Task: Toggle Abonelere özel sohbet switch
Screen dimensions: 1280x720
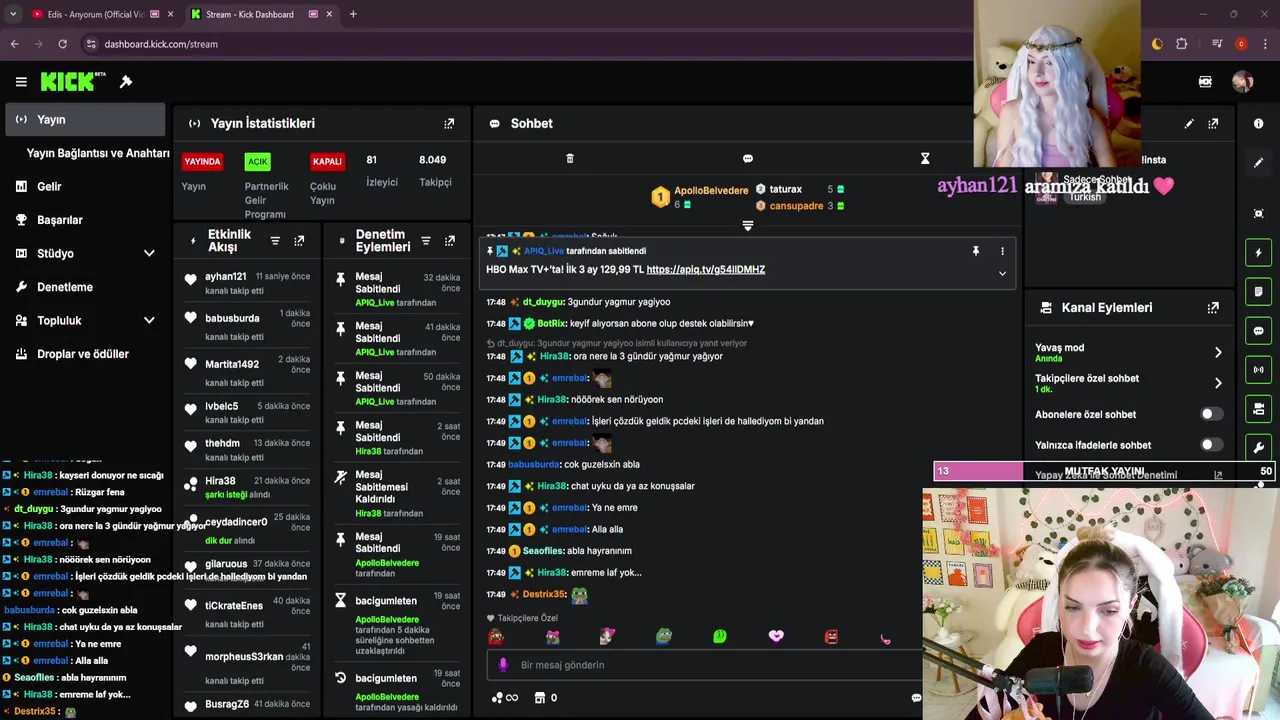Action: pos(1211,414)
